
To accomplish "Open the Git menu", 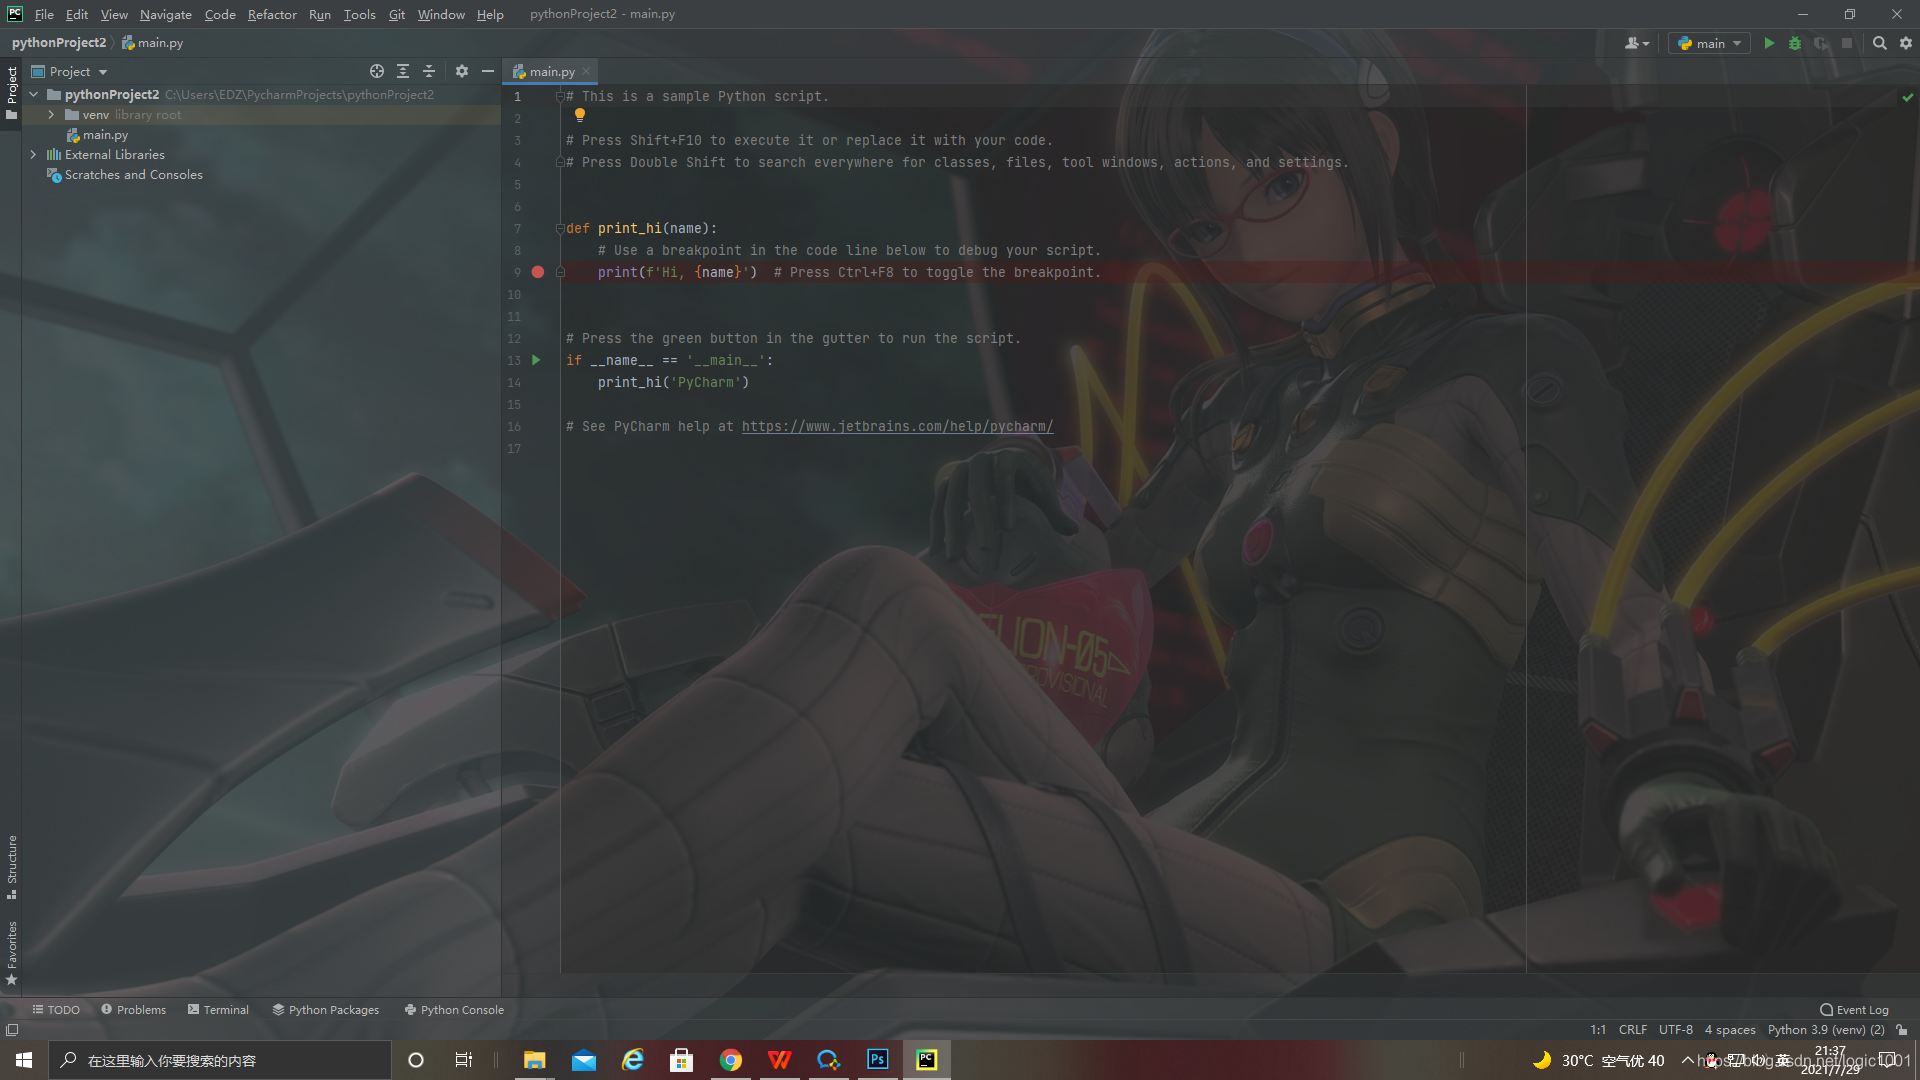I will tap(397, 14).
